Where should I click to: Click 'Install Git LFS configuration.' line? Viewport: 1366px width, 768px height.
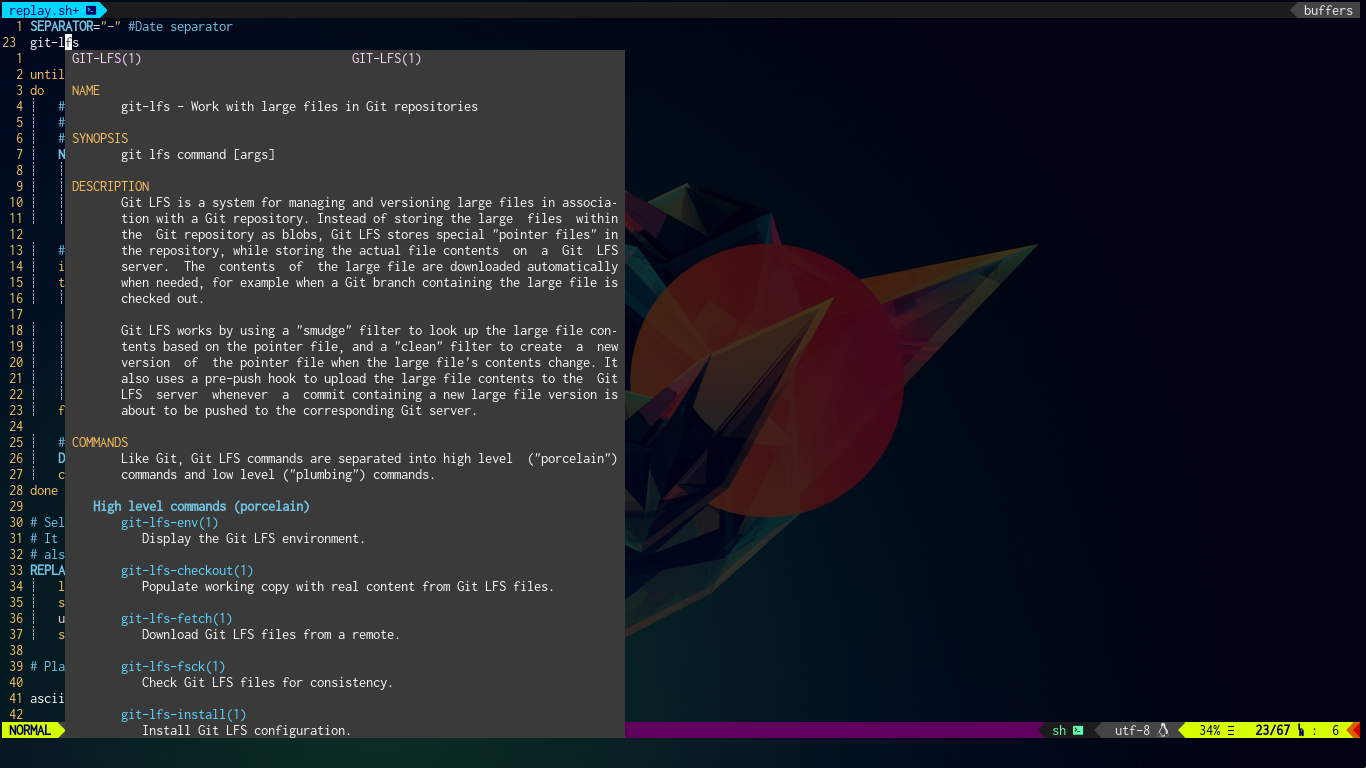tap(247, 730)
